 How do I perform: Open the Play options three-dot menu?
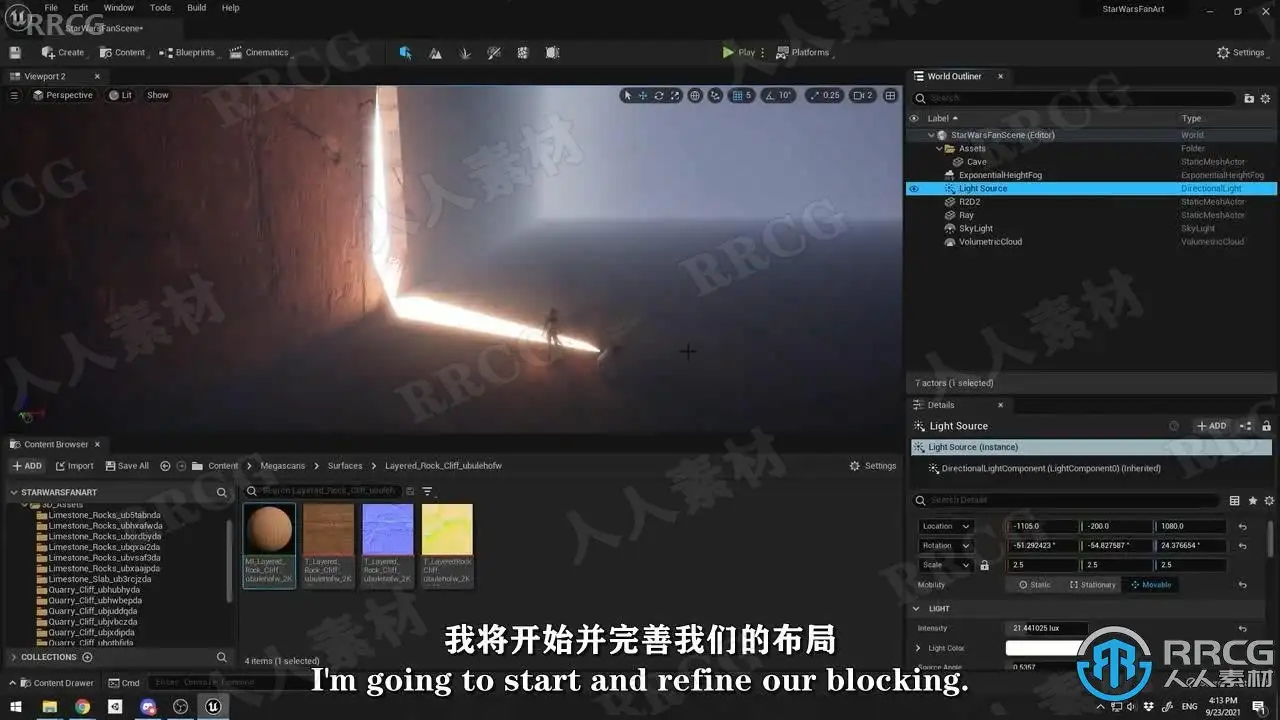pyautogui.click(x=763, y=52)
